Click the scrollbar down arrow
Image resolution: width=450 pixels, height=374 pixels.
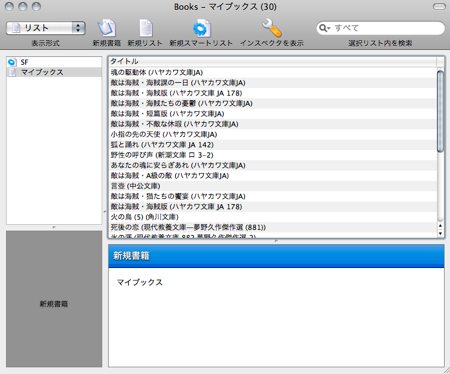(x=440, y=233)
